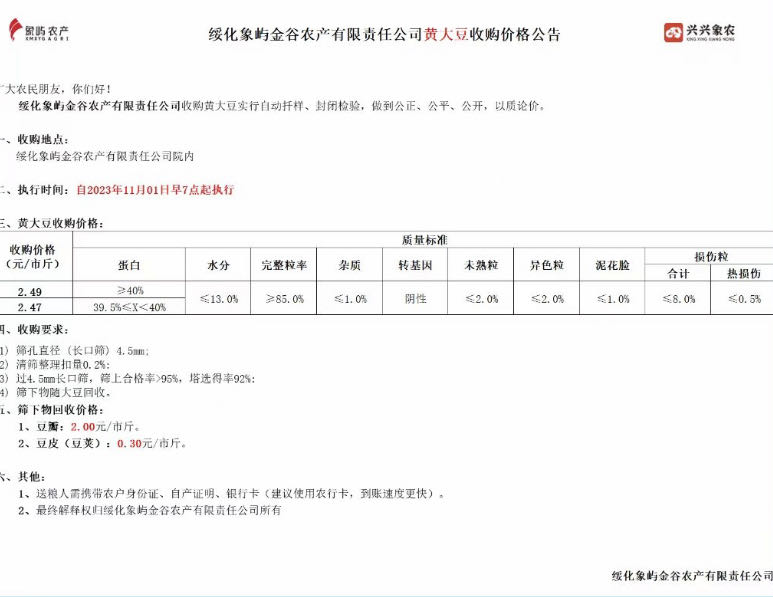Click the 兴兴象农 logo icon
Screen dimensions: 773x597
tap(673, 33)
